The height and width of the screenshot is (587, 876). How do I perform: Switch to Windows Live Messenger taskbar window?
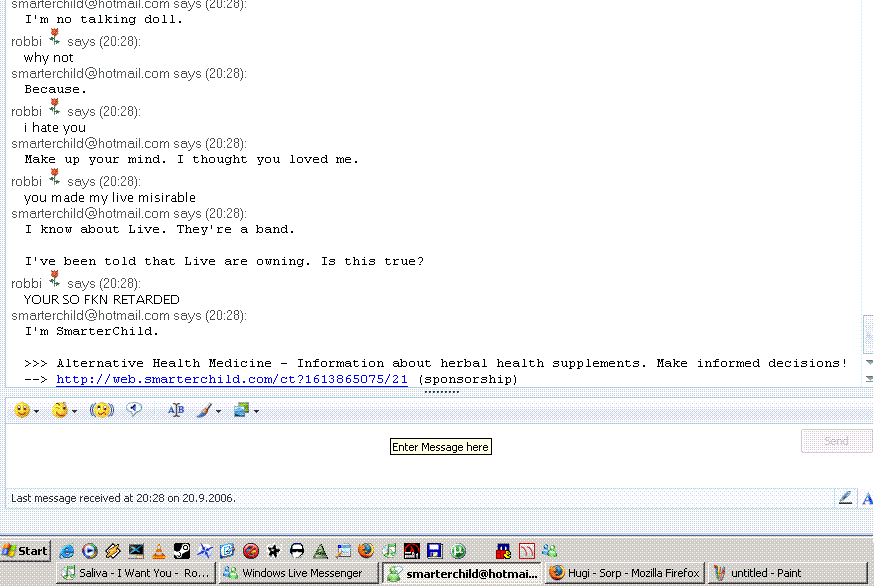click(x=298, y=573)
